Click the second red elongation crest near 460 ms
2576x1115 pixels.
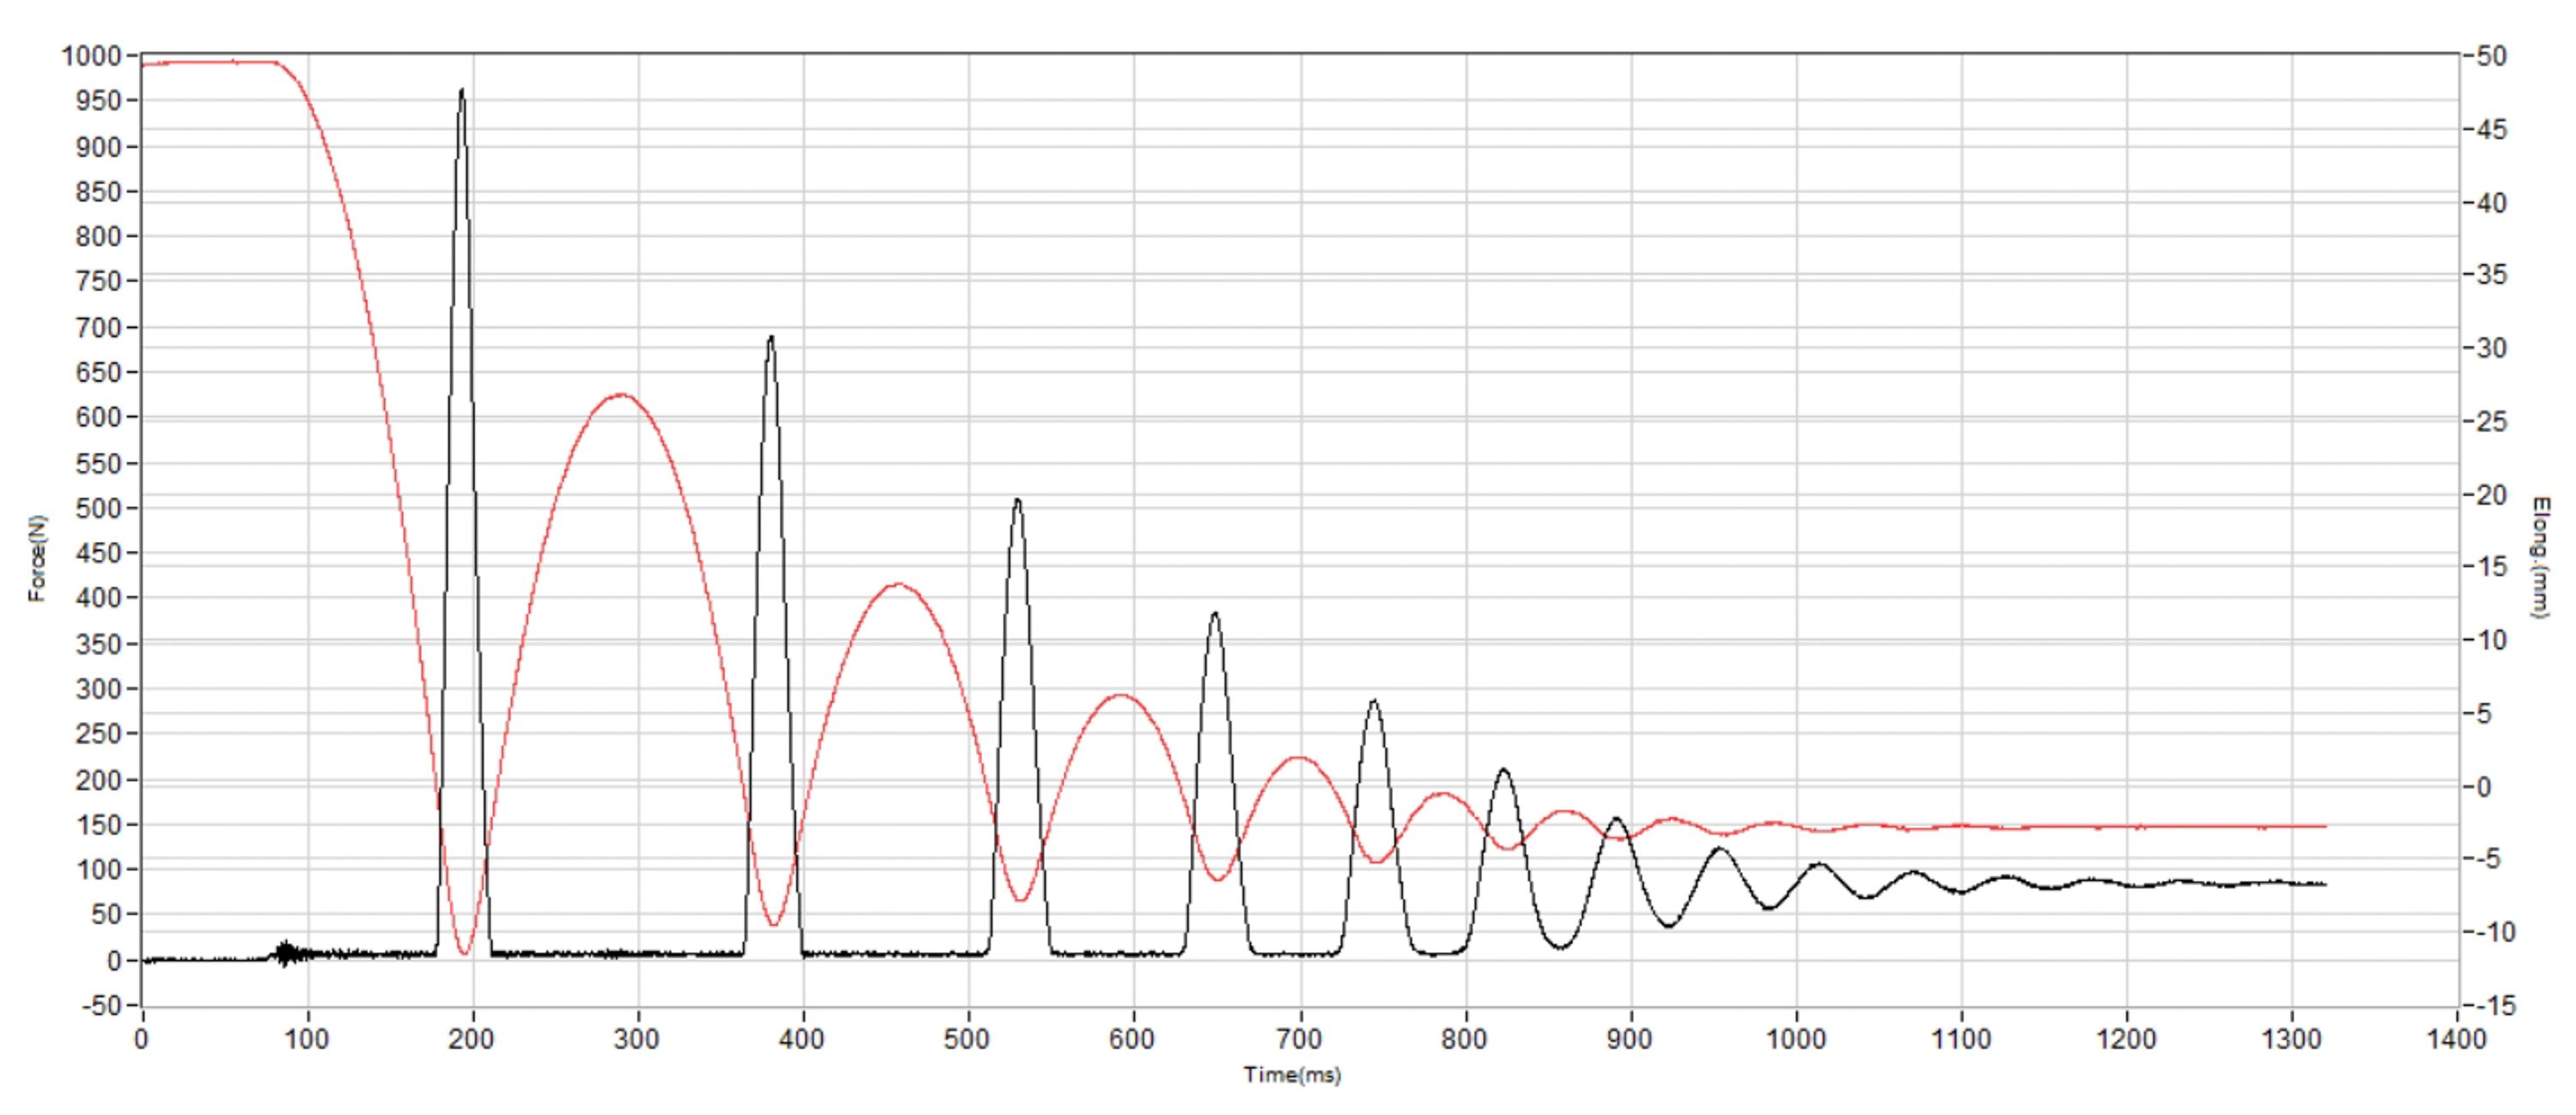coord(898,585)
